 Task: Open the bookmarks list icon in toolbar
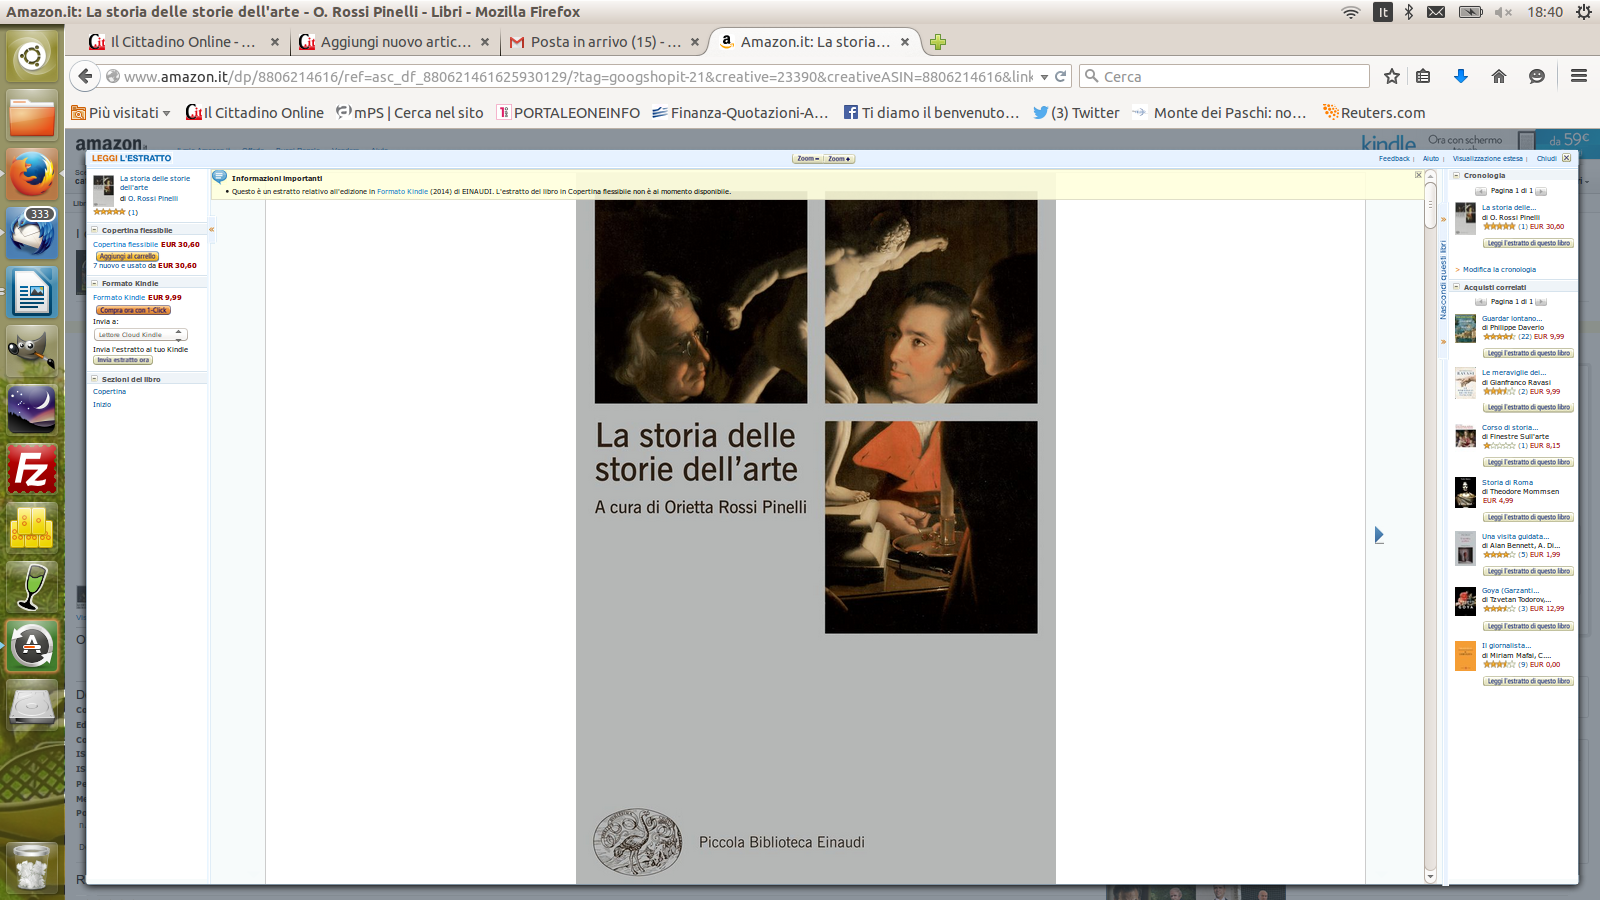(x=1423, y=76)
